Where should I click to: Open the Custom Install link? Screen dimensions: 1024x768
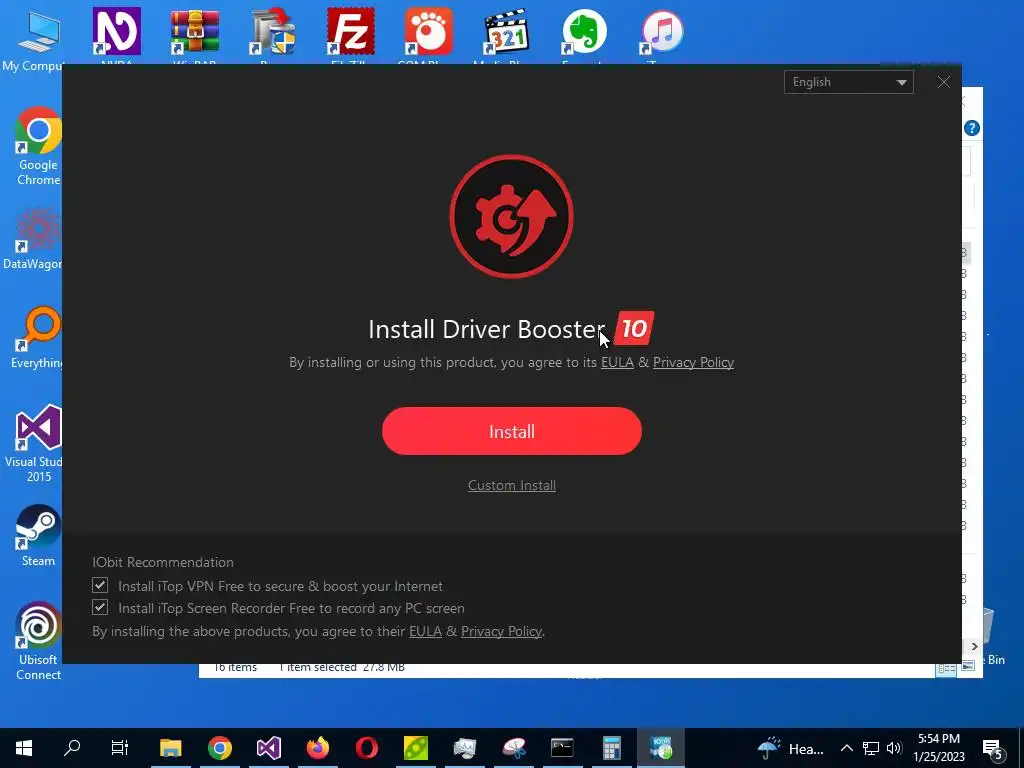click(x=511, y=485)
